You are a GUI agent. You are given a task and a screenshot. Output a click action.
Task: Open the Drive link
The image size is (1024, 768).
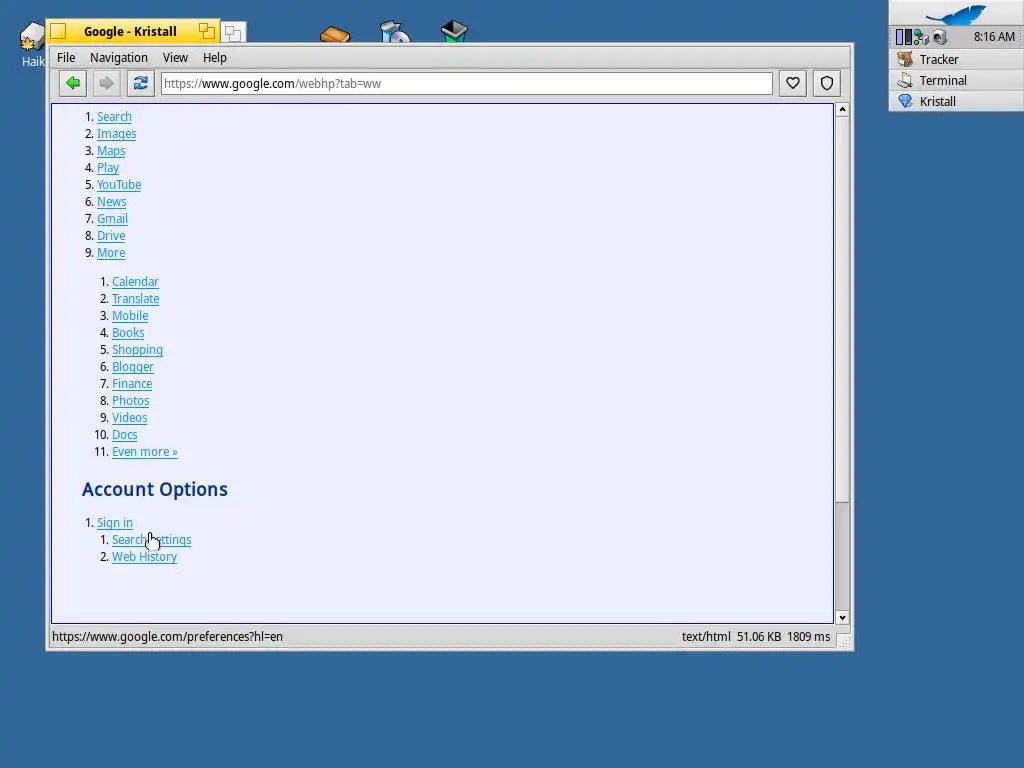(111, 236)
